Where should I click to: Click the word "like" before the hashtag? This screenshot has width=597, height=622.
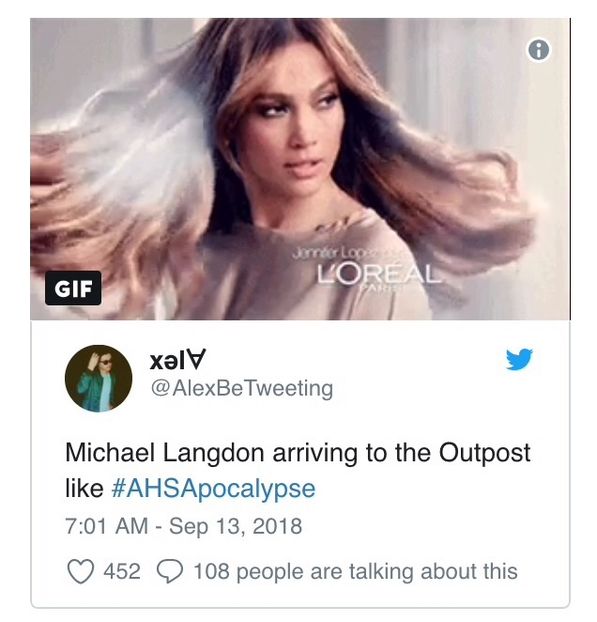point(84,488)
